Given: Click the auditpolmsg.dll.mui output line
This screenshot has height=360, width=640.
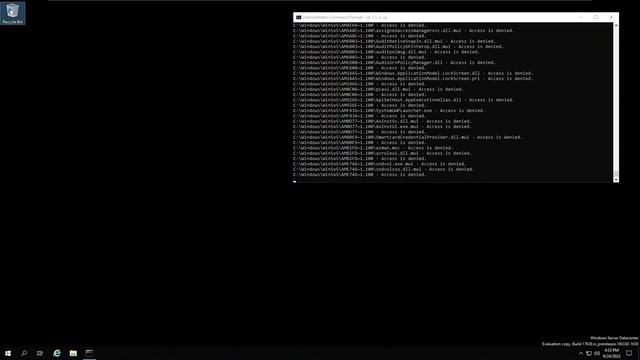Looking at the screenshot, I should click(x=386, y=52).
